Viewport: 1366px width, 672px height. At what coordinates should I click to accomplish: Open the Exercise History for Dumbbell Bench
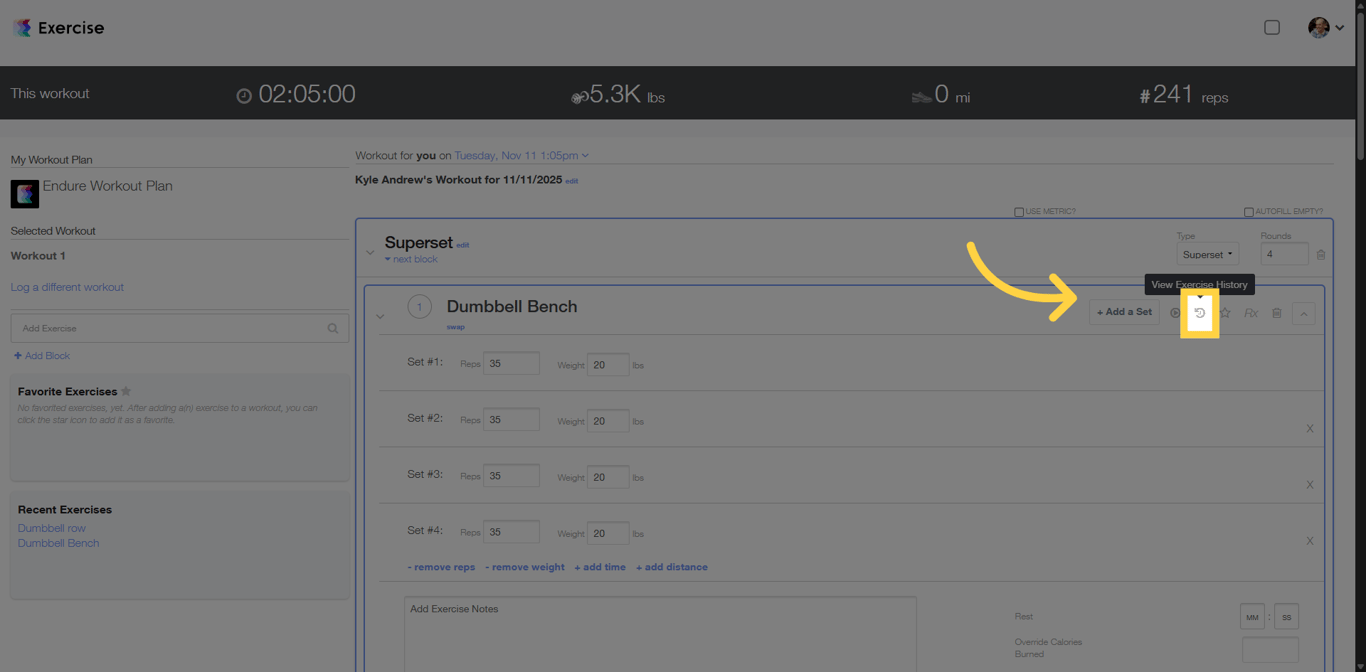(1199, 313)
